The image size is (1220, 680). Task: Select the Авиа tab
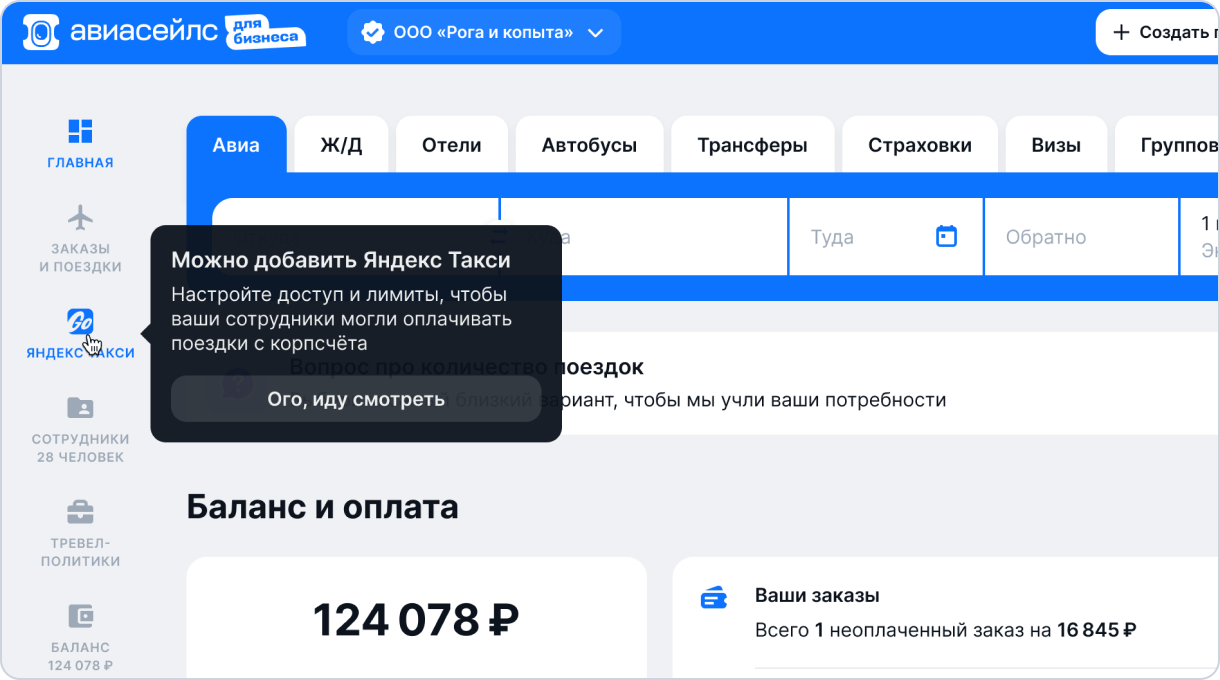(x=236, y=145)
